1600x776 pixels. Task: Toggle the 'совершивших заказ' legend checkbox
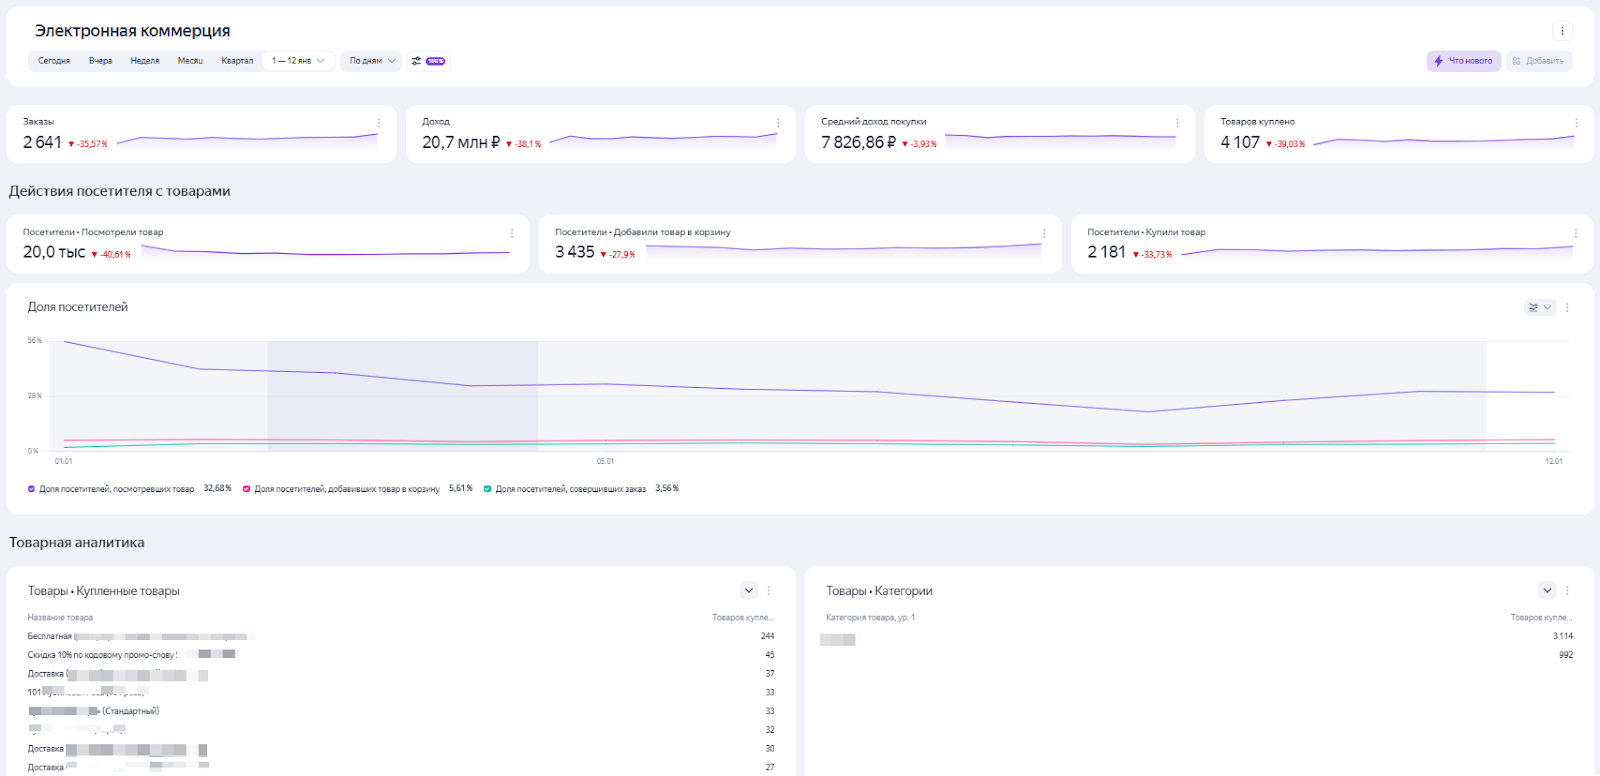tap(488, 489)
